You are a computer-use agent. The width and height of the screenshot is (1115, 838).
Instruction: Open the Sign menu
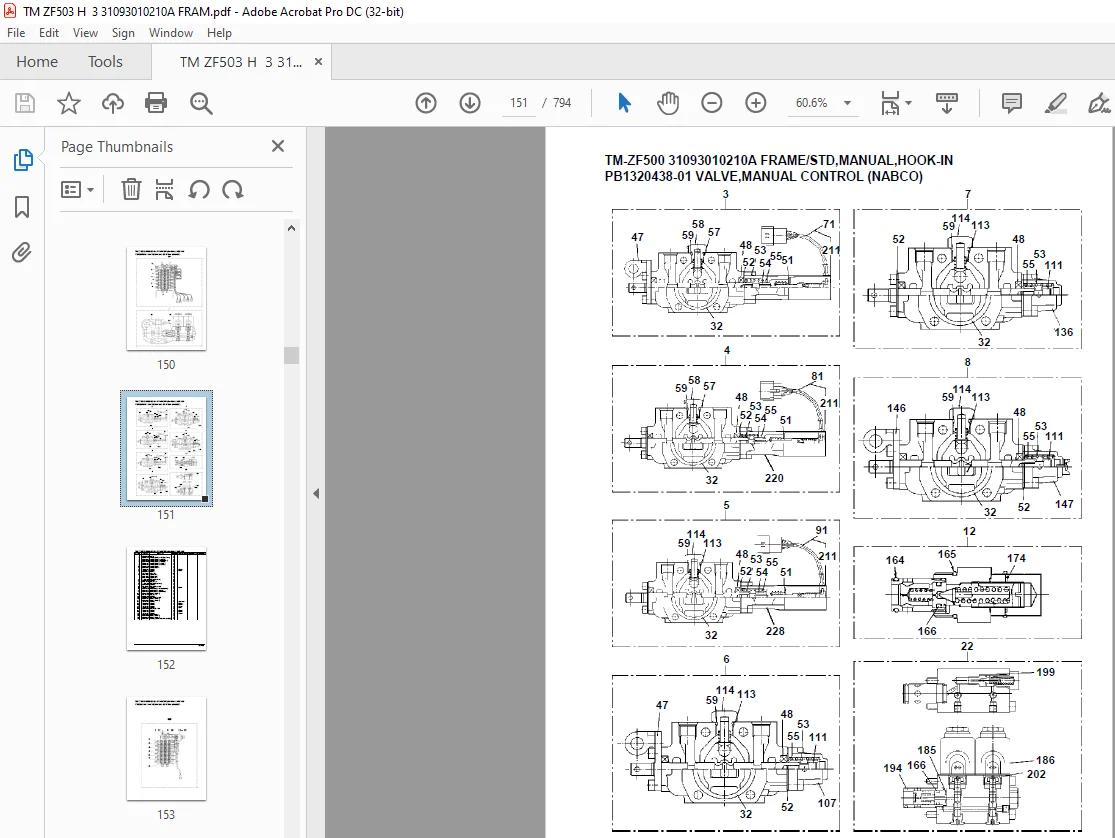click(123, 33)
